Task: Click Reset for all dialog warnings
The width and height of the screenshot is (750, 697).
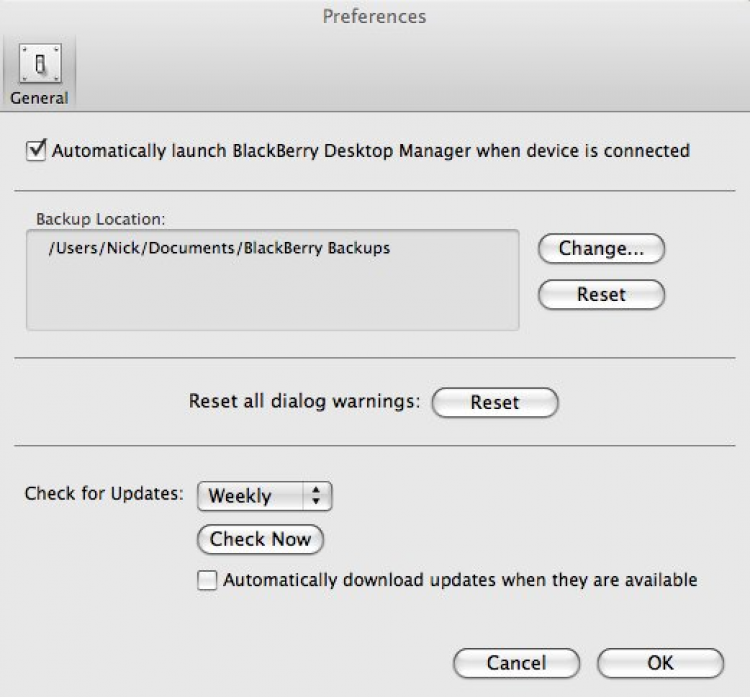Action: [495, 402]
